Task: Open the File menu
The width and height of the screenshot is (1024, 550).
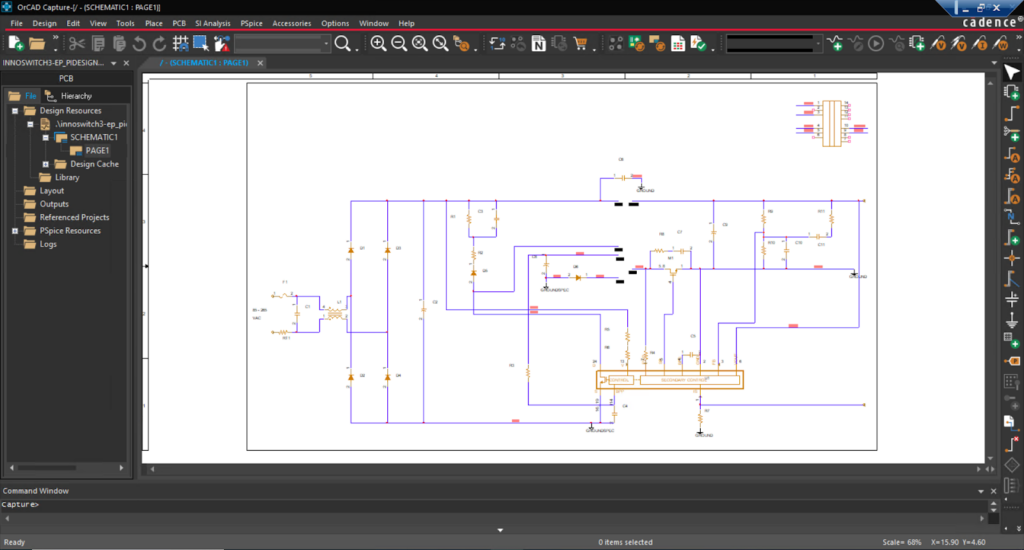Action: tap(16, 24)
